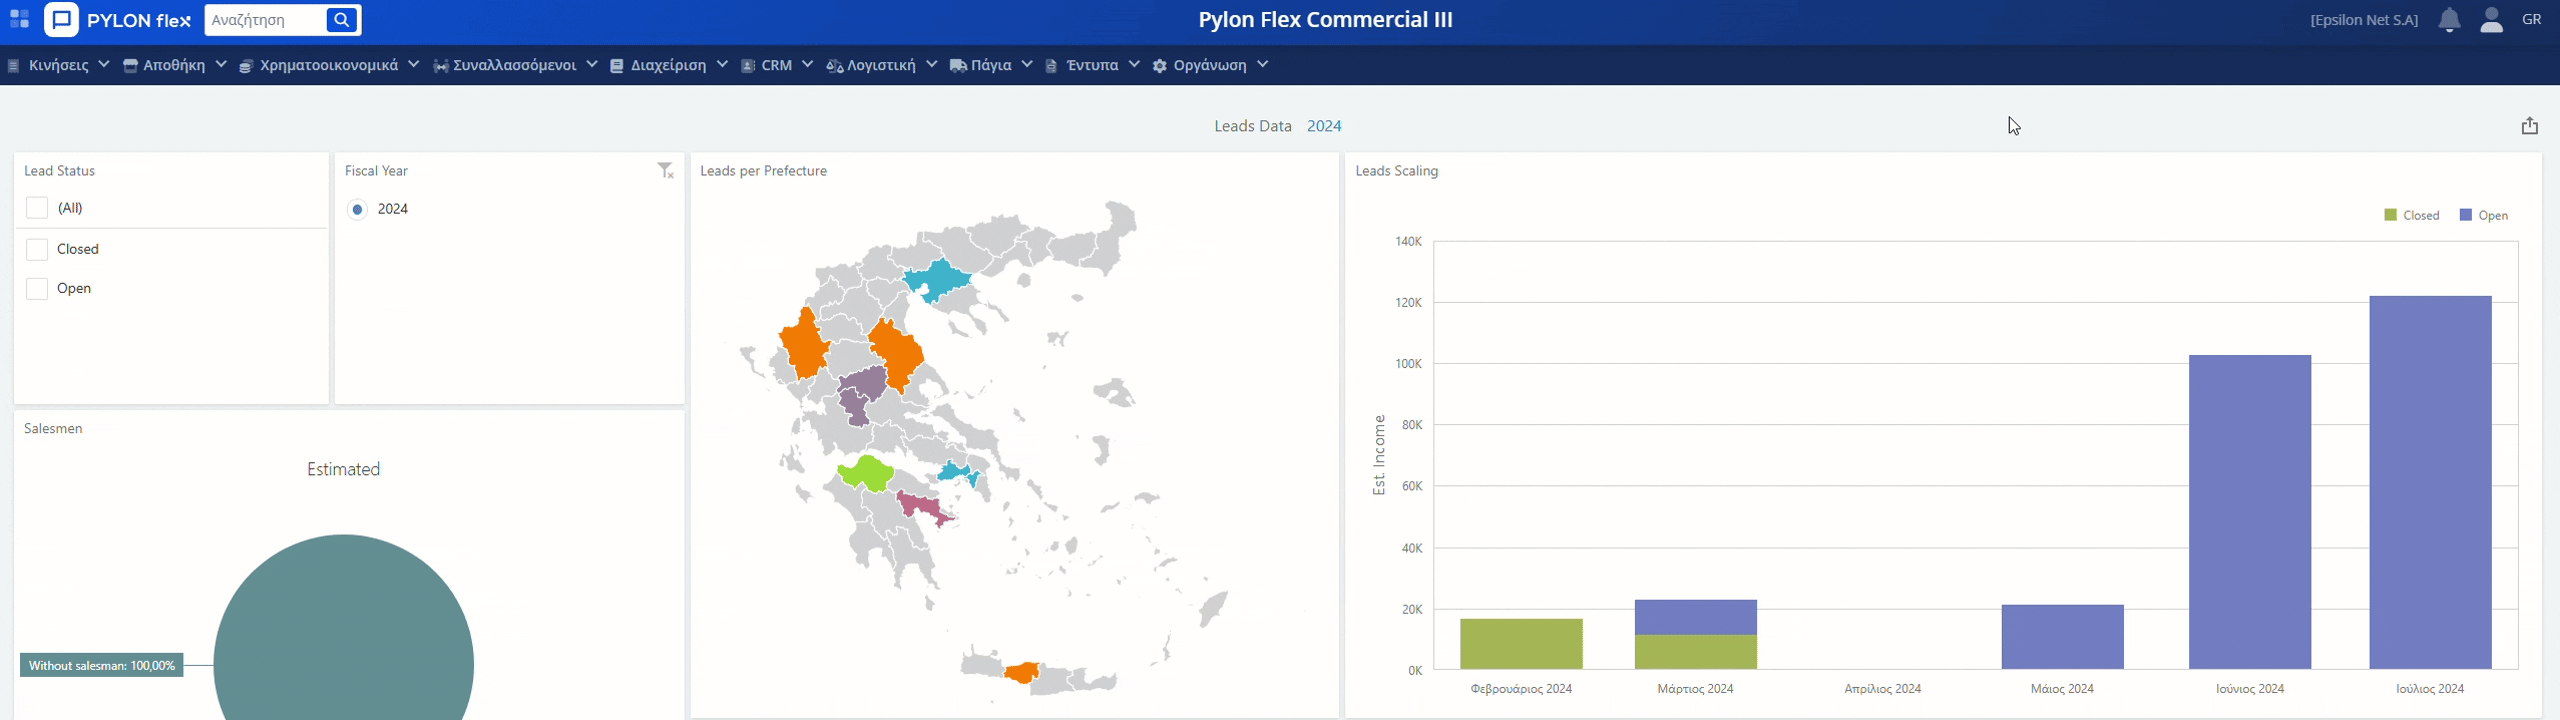Image resolution: width=2560 pixels, height=720 pixels.
Task: Open the Αποθήκη menu
Action: [x=175, y=65]
